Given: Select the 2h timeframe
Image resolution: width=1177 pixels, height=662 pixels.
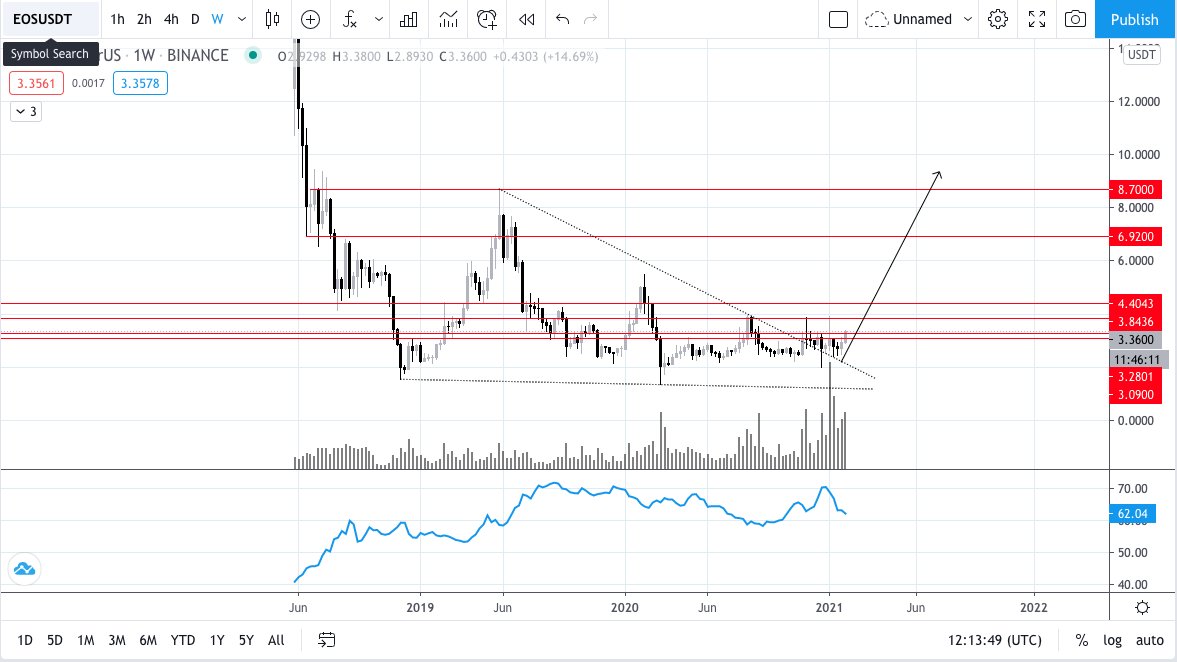Looking at the screenshot, I should [x=144, y=20].
